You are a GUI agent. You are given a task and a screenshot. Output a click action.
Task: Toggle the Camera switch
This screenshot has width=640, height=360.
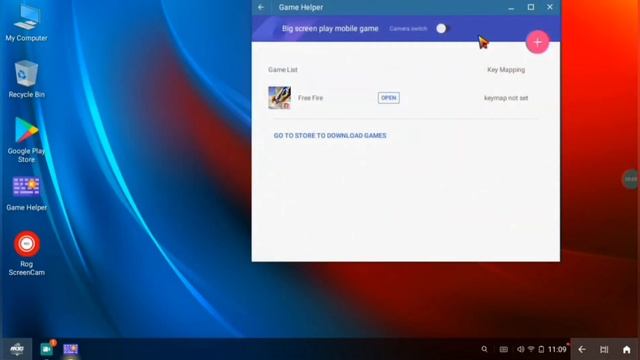pyautogui.click(x=442, y=29)
